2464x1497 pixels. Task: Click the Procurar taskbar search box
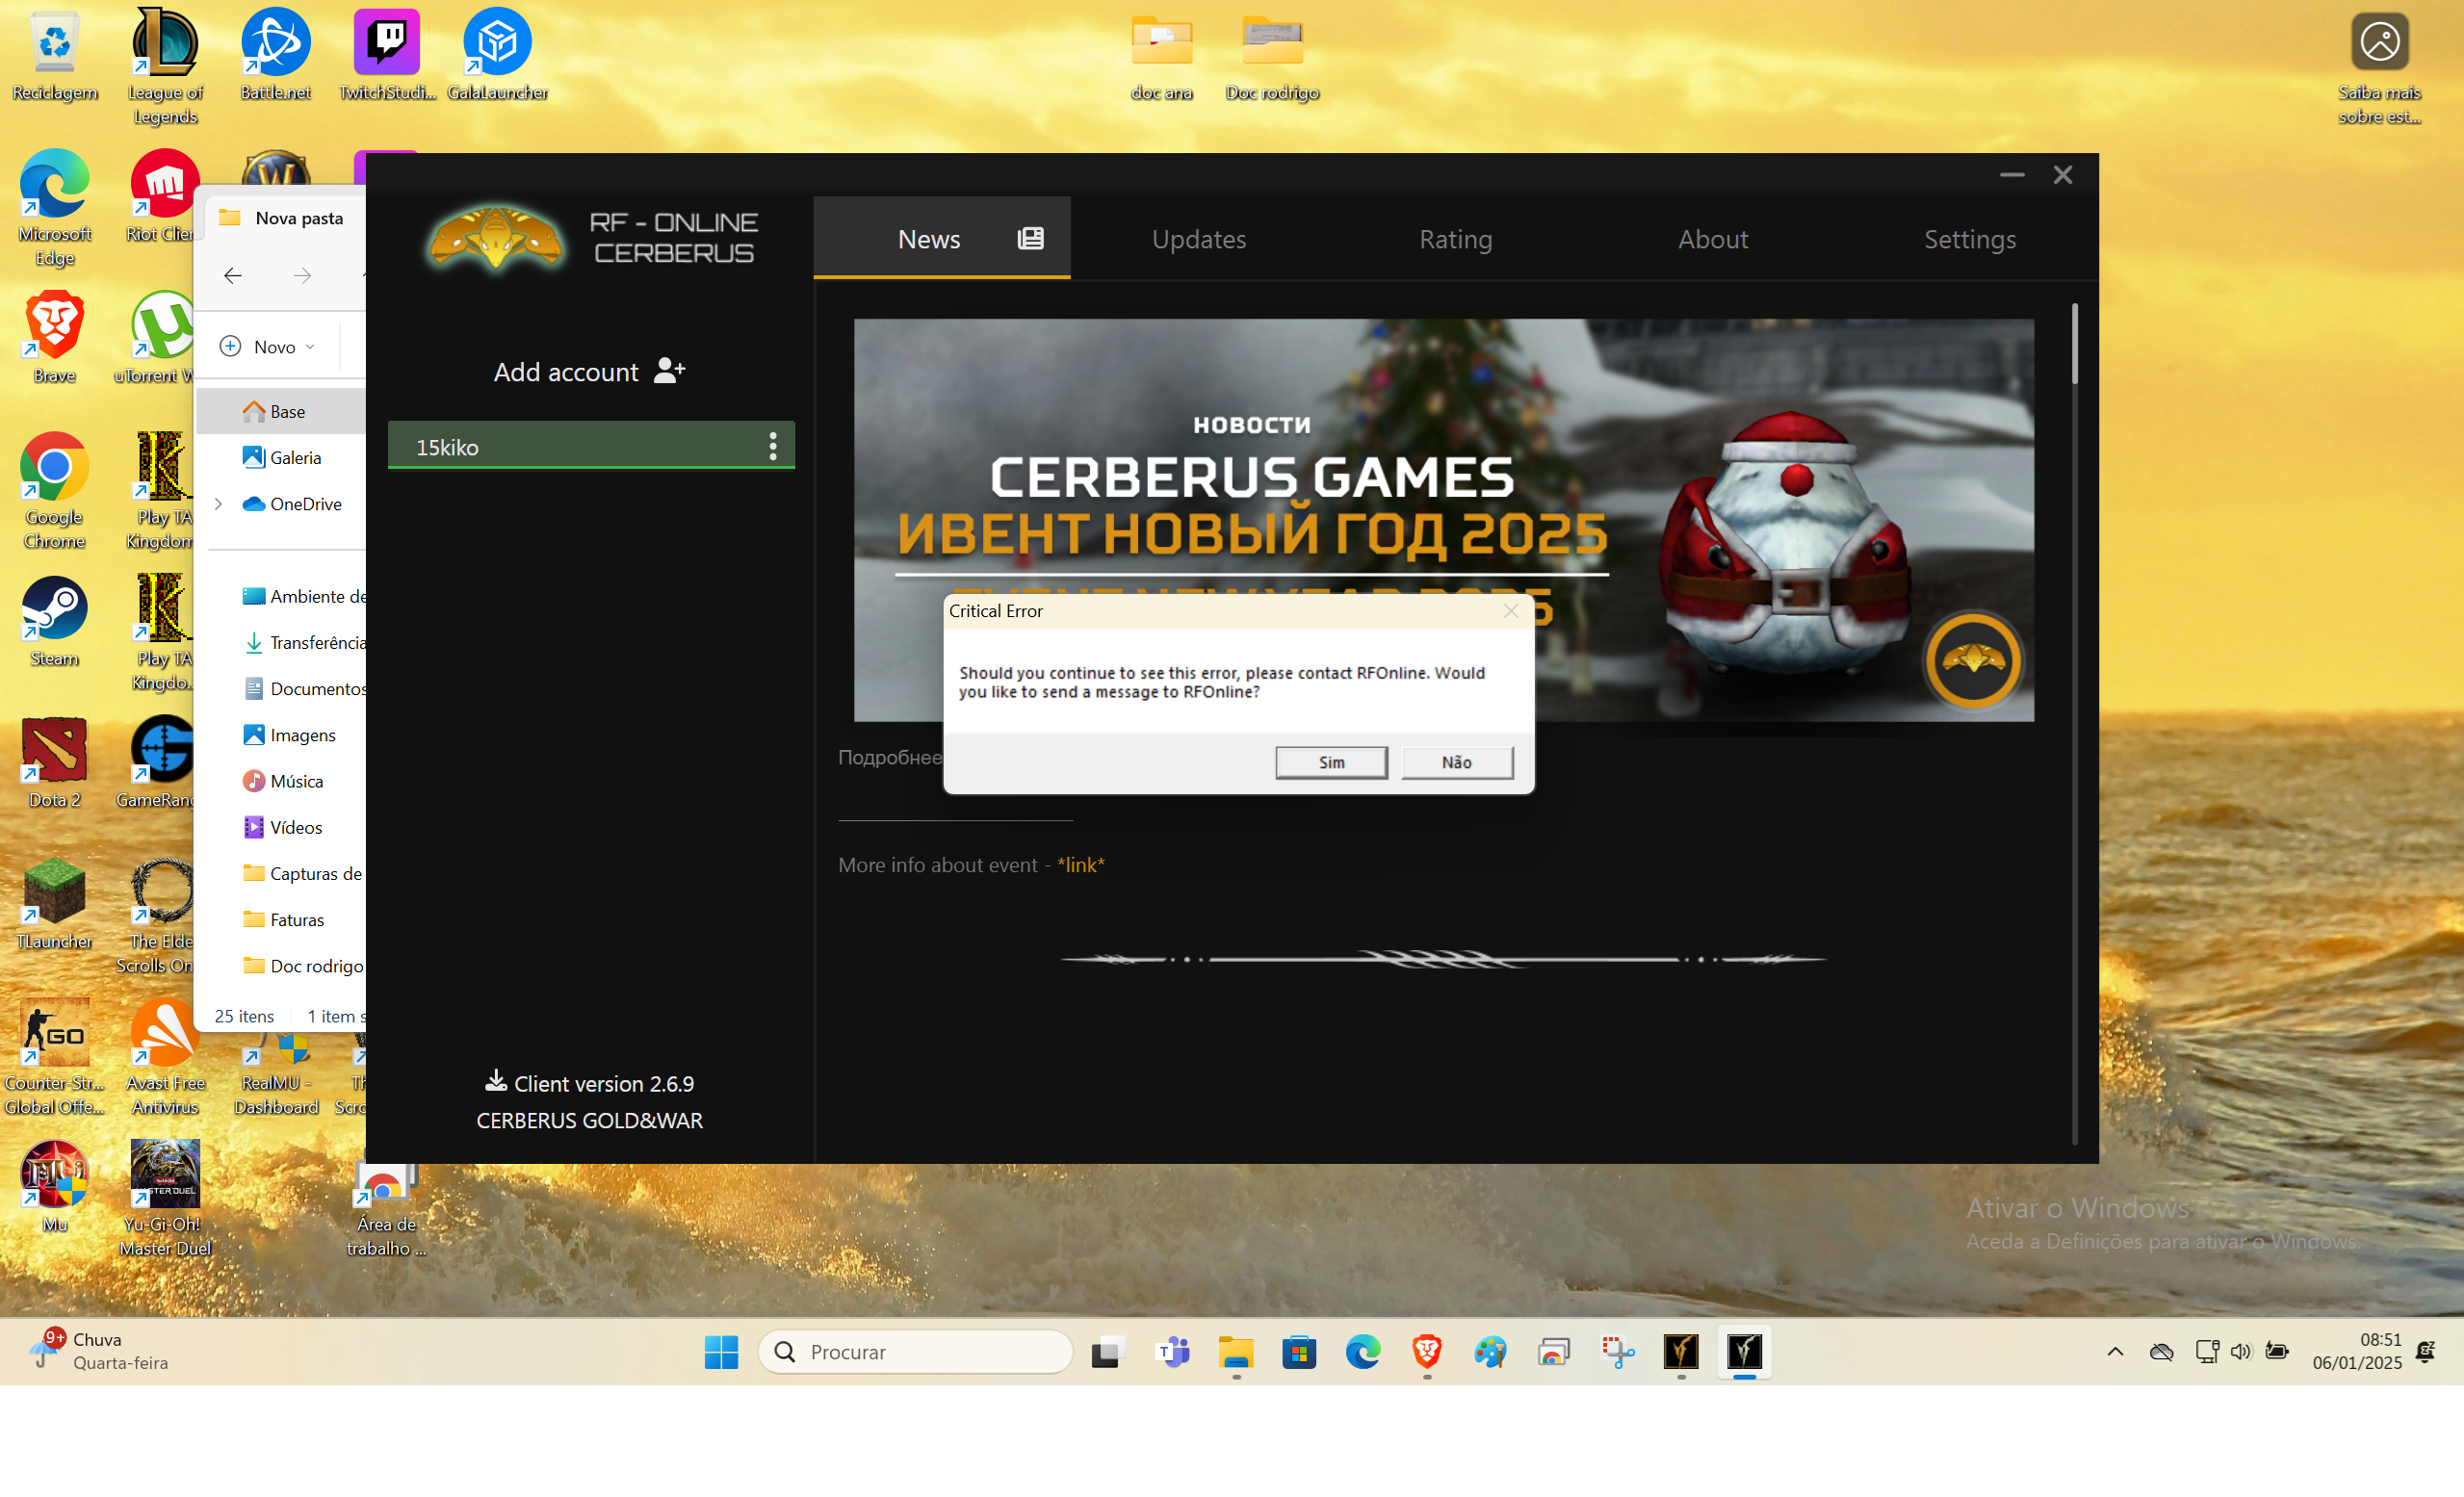915,1352
